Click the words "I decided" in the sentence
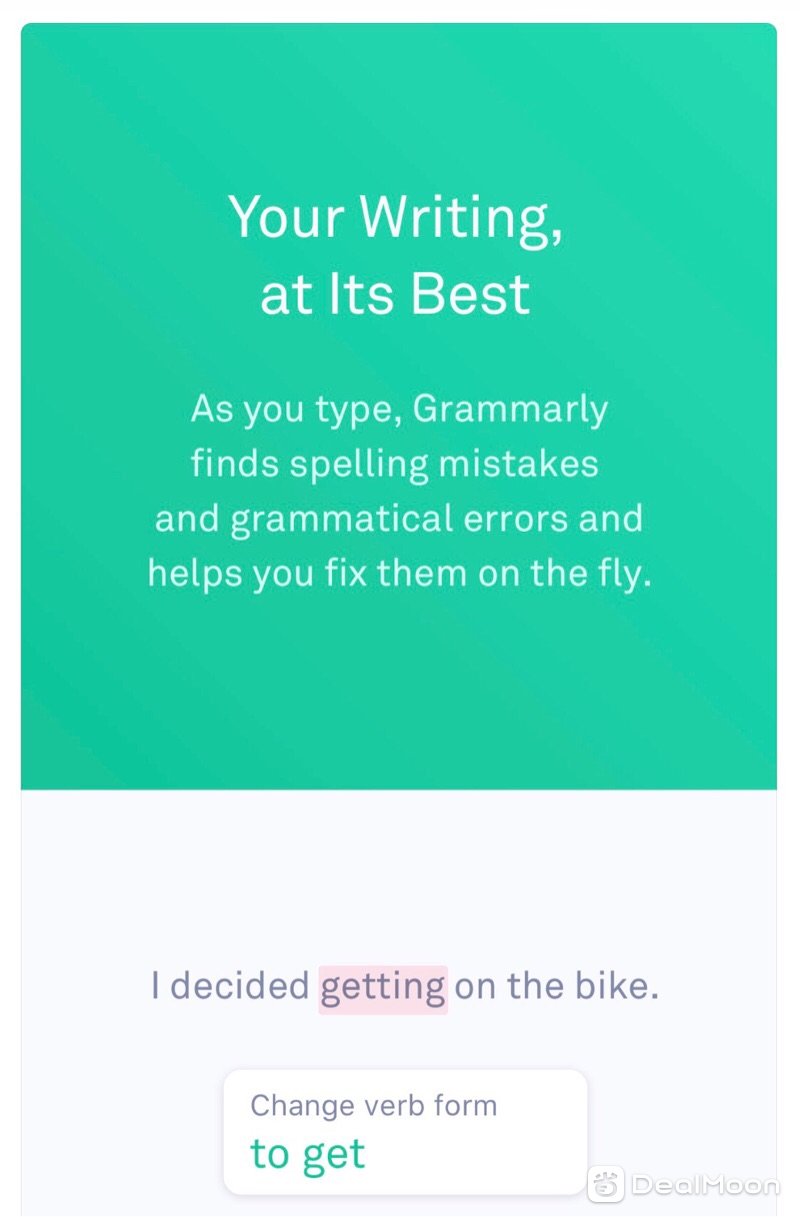The image size is (800, 1217). (x=230, y=987)
